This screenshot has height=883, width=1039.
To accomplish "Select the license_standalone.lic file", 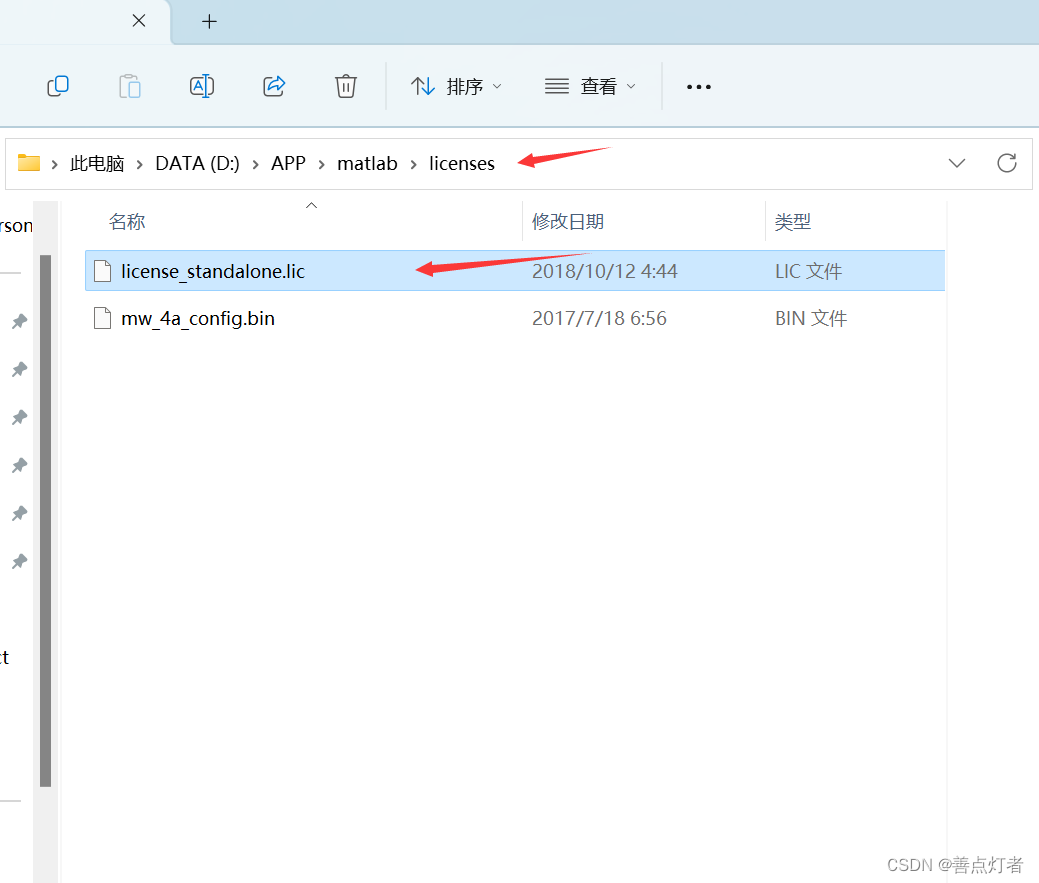I will [212, 270].
